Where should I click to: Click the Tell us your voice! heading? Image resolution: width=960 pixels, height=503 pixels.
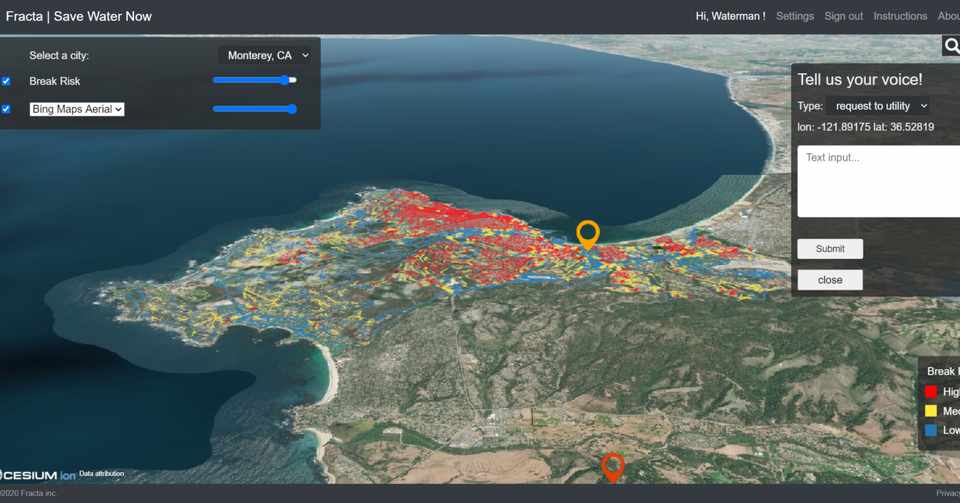point(860,80)
